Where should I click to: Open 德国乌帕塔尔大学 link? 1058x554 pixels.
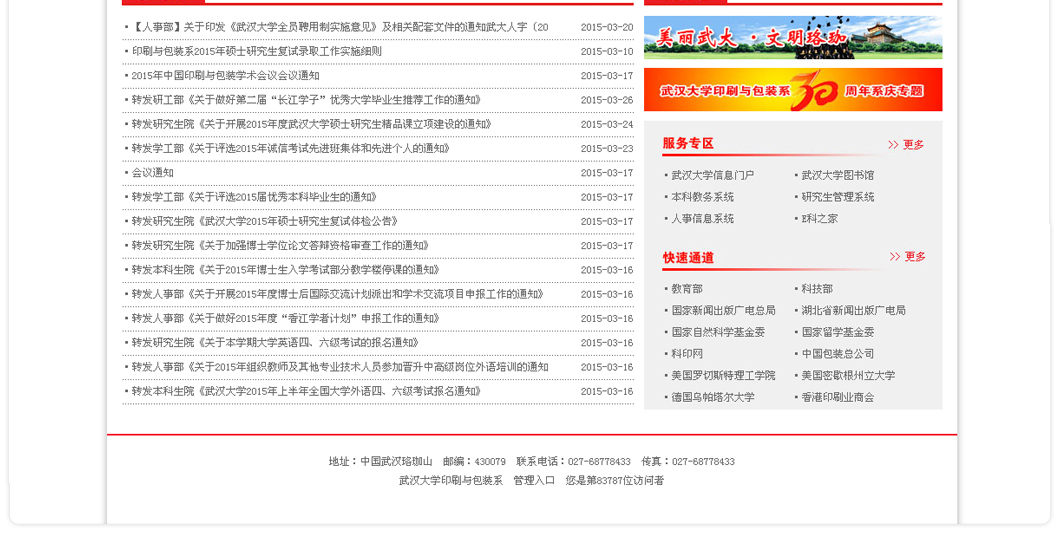pos(713,397)
